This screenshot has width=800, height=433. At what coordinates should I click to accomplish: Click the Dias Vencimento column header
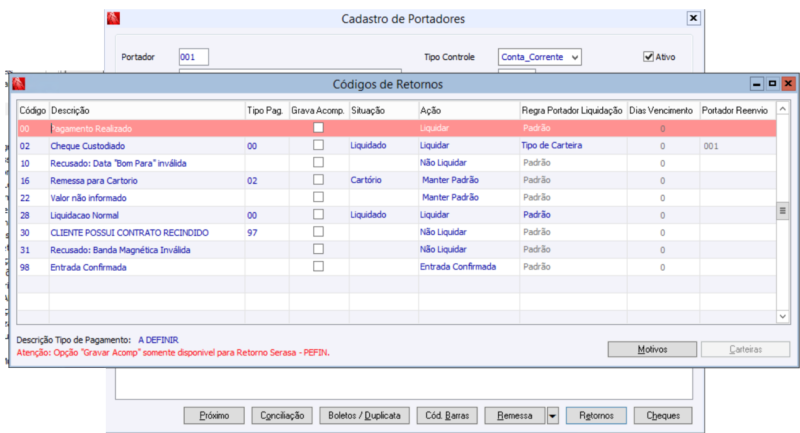pyautogui.click(x=663, y=110)
